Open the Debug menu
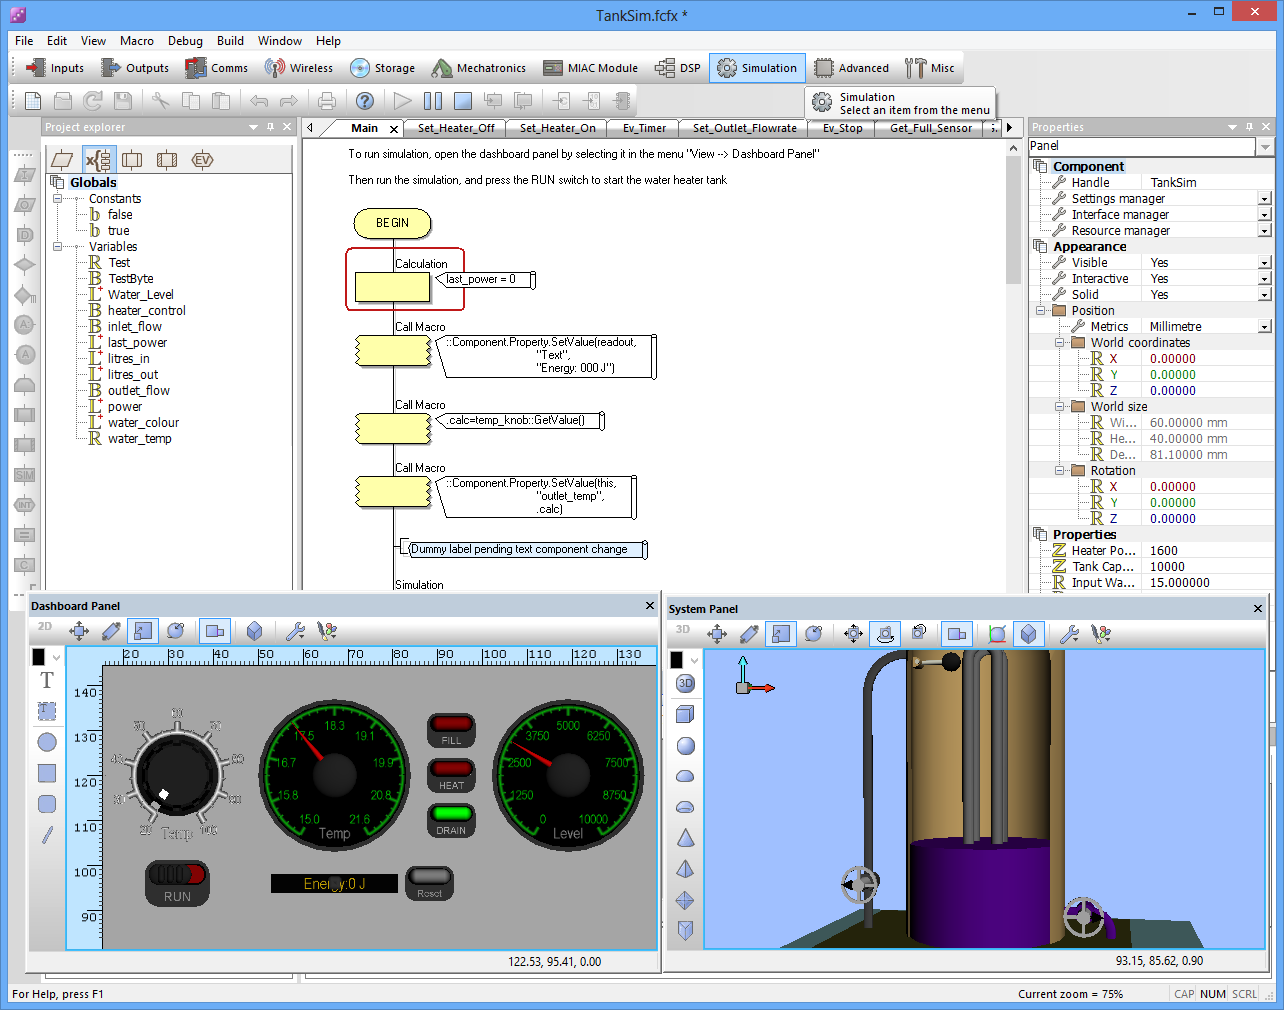Viewport: 1284px width, 1010px height. coord(185,41)
